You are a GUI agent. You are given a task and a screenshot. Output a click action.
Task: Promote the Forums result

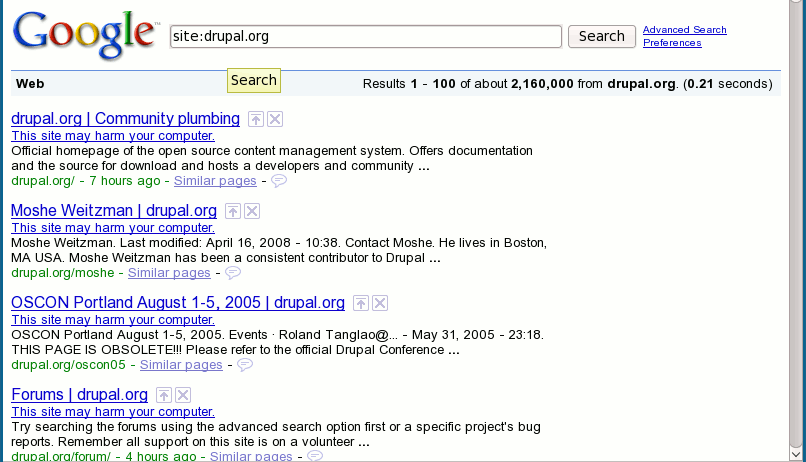pyautogui.click(x=163, y=395)
